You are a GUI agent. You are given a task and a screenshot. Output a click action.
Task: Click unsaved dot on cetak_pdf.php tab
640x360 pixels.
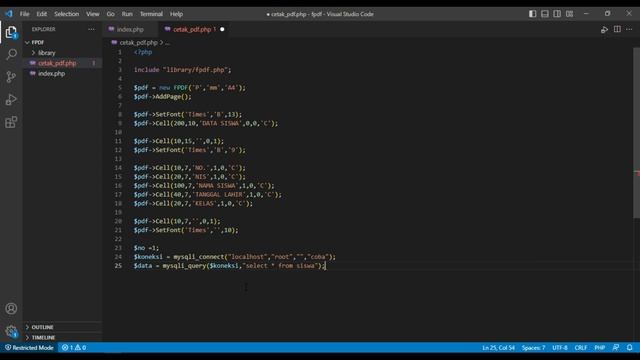pos(222,29)
